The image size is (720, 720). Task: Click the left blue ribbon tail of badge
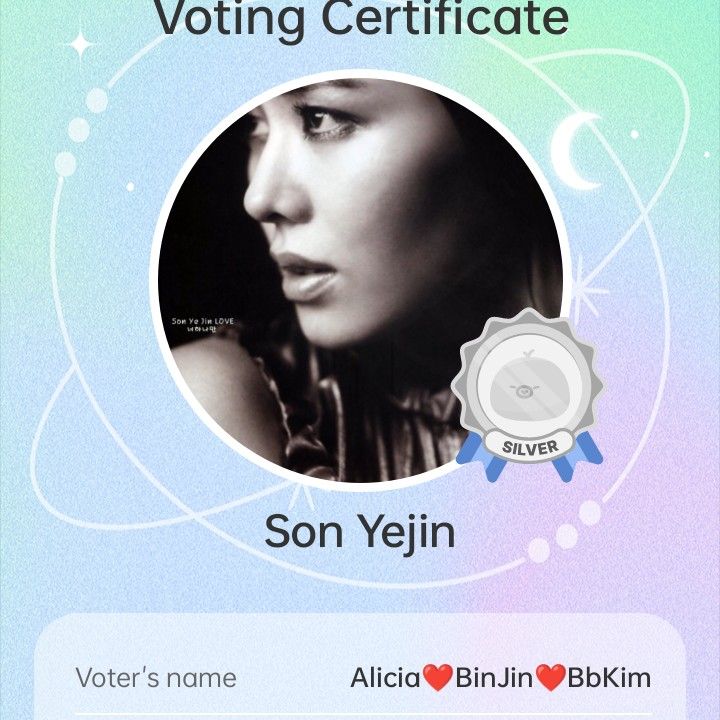click(x=481, y=457)
